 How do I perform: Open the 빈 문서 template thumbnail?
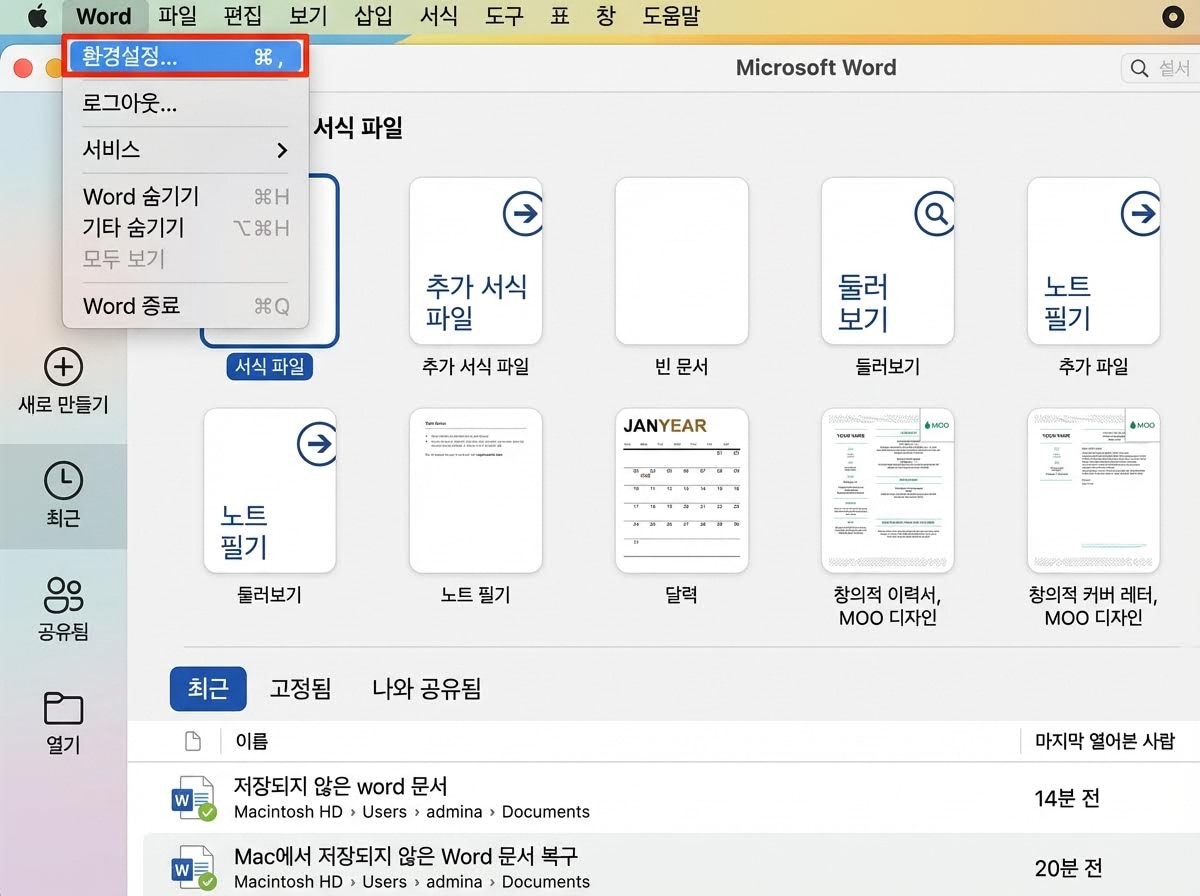point(681,261)
